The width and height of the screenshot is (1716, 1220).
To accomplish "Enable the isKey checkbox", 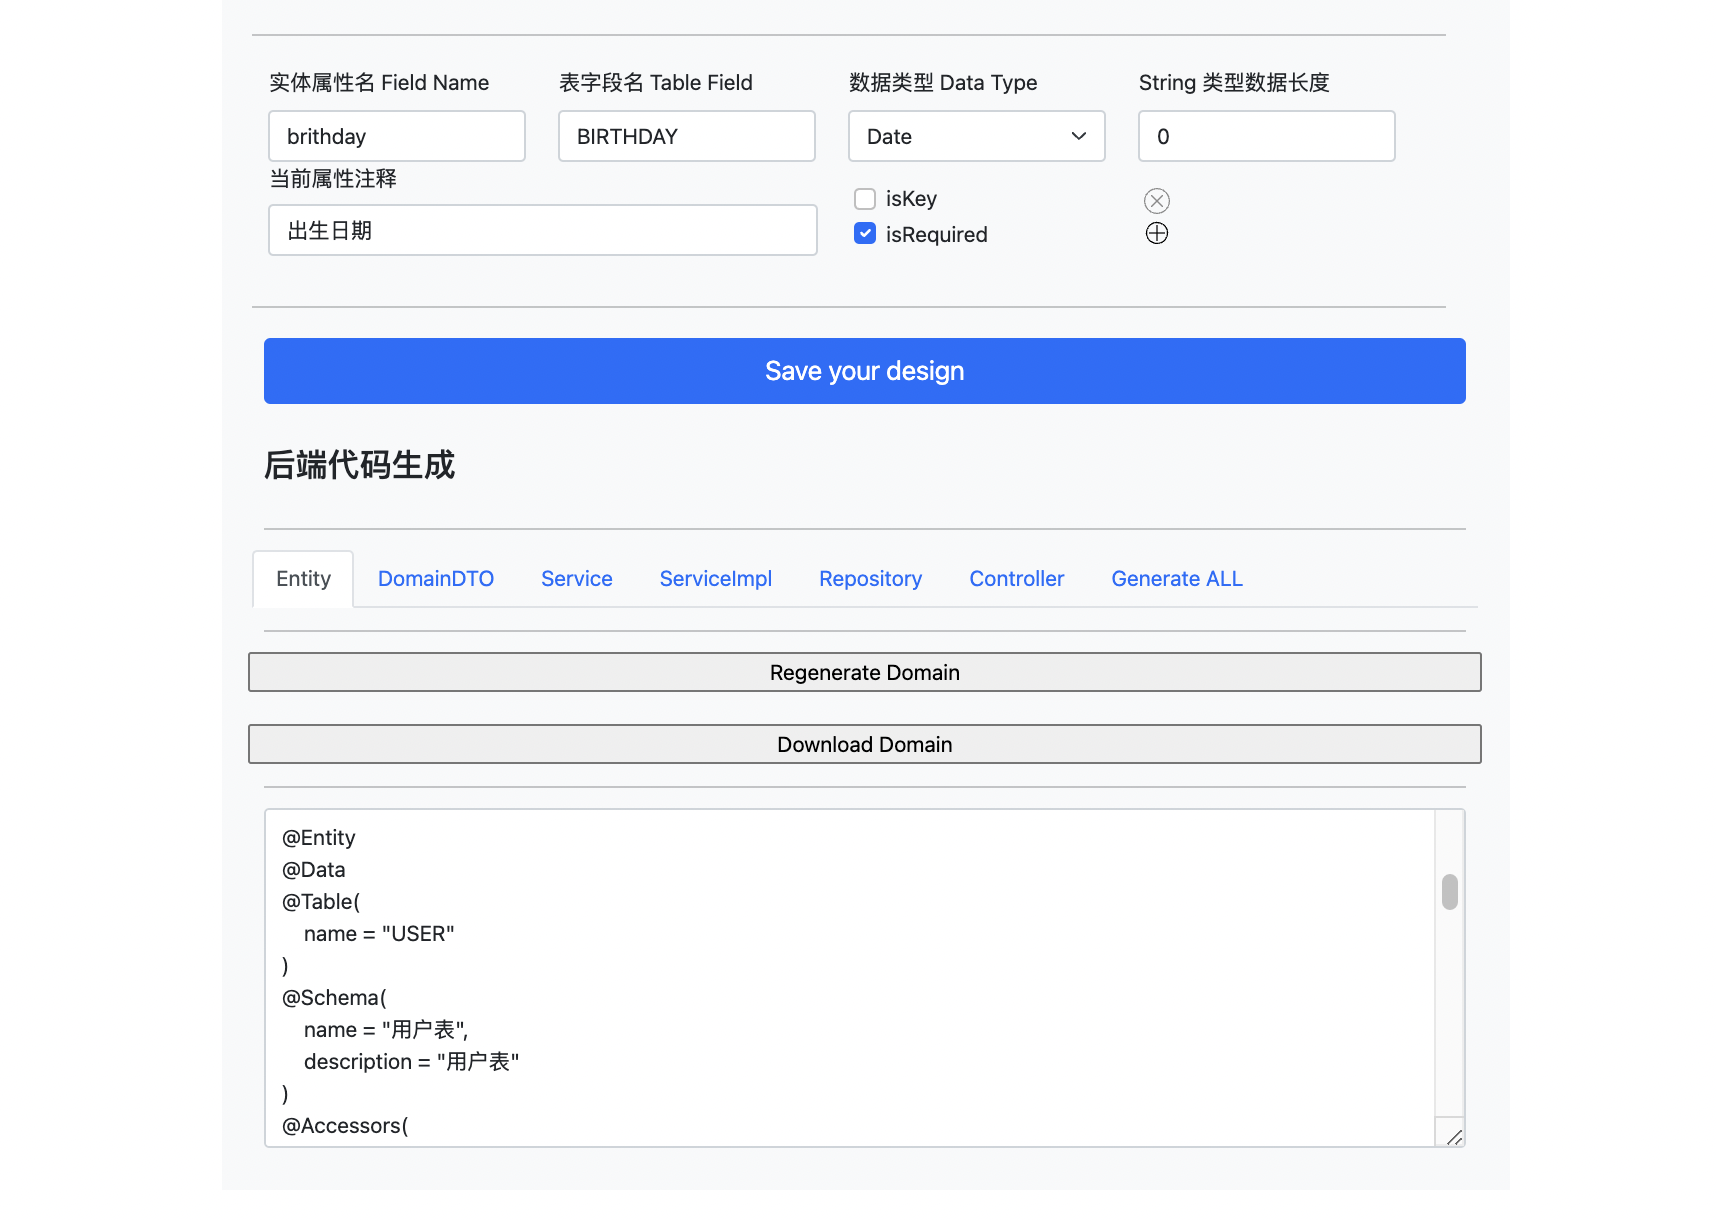I will 864,198.
